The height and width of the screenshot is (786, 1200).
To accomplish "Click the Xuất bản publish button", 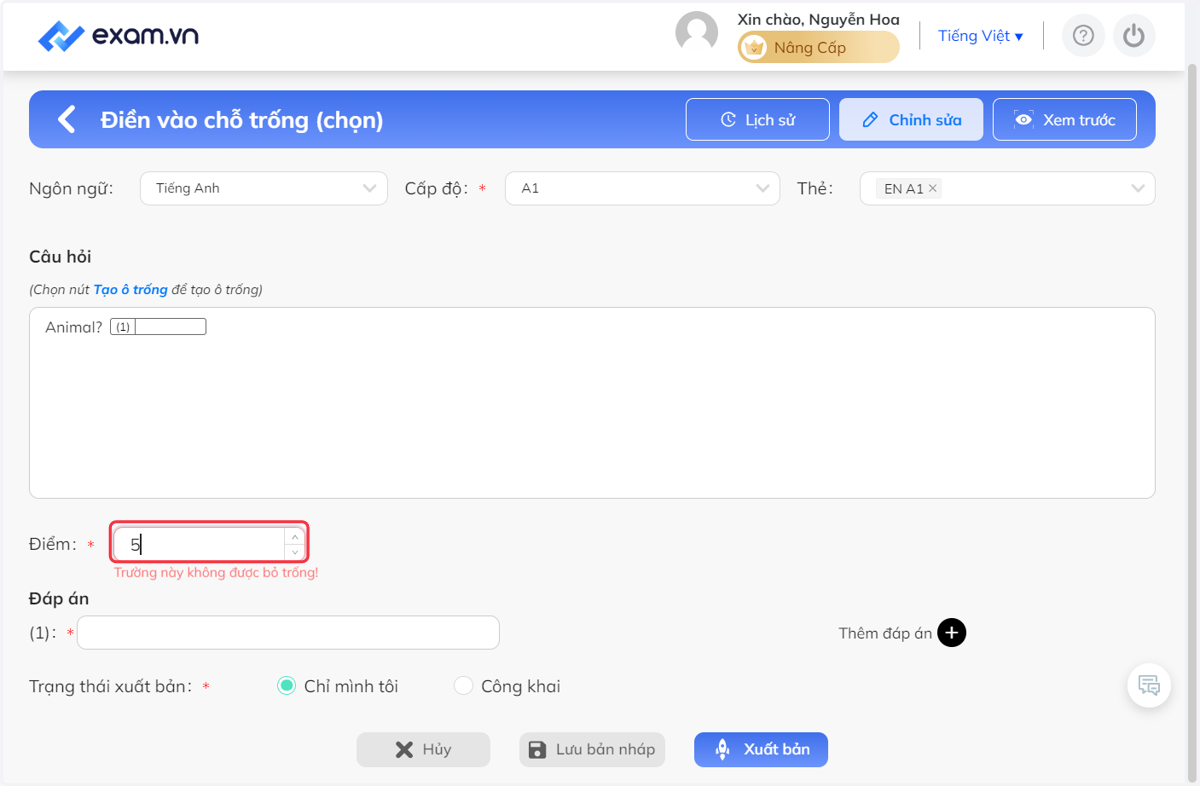I will point(761,750).
